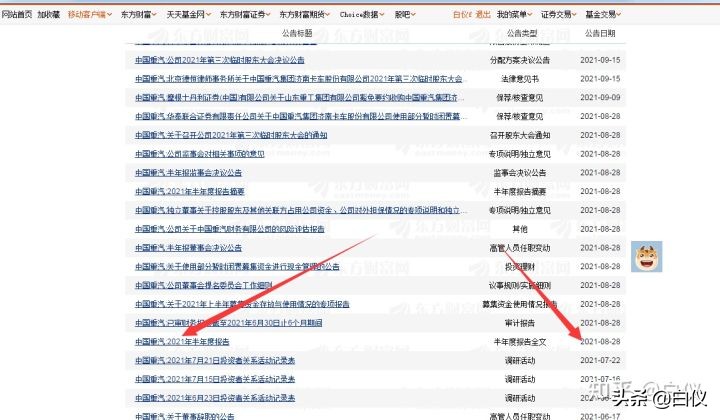The height and width of the screenshot is (420, 720).
Task: Open 2021年第三次临时股东大会决议公告 announcement
Action: point(219,60)
